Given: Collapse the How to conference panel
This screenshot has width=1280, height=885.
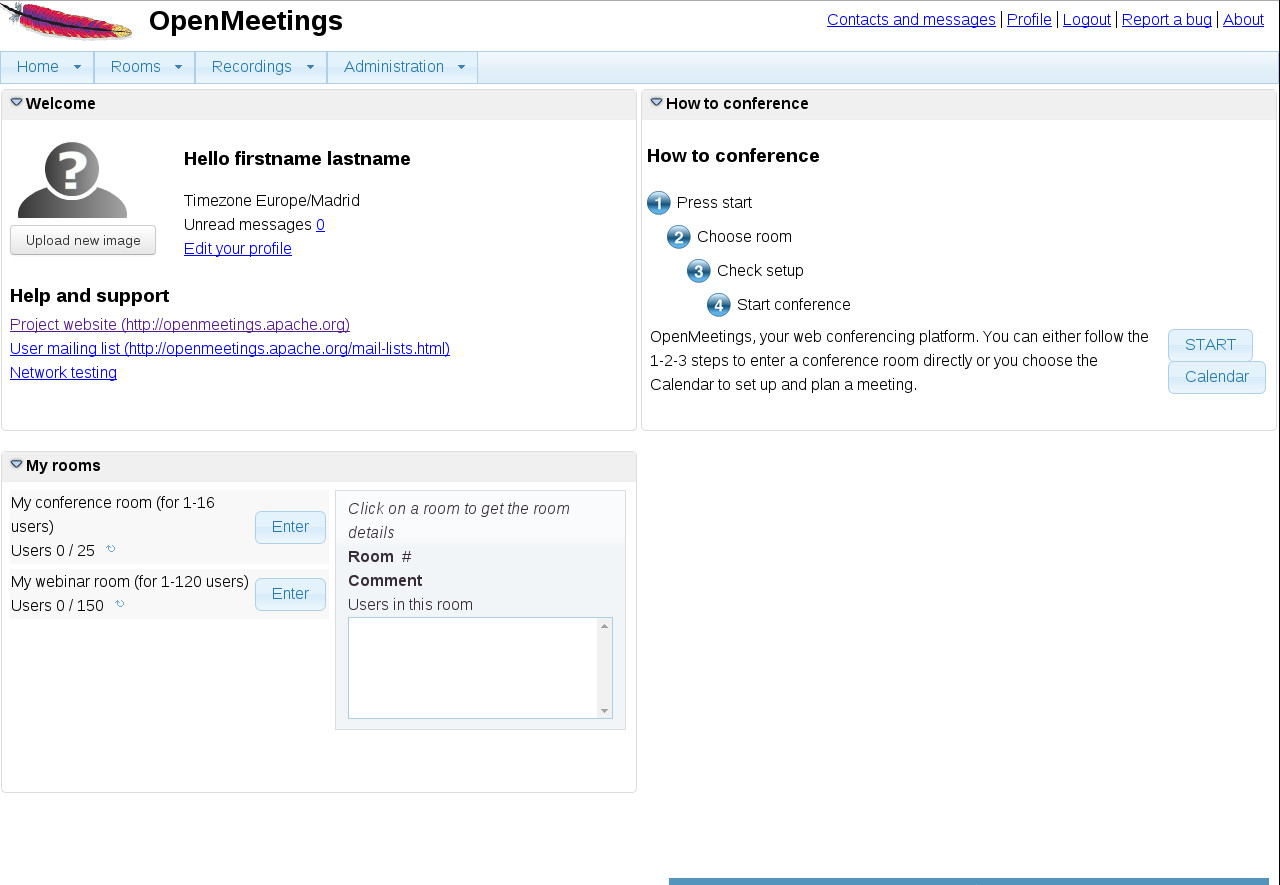Looking at the screenshot, I should pyautogui.click(x=657, y=102).
